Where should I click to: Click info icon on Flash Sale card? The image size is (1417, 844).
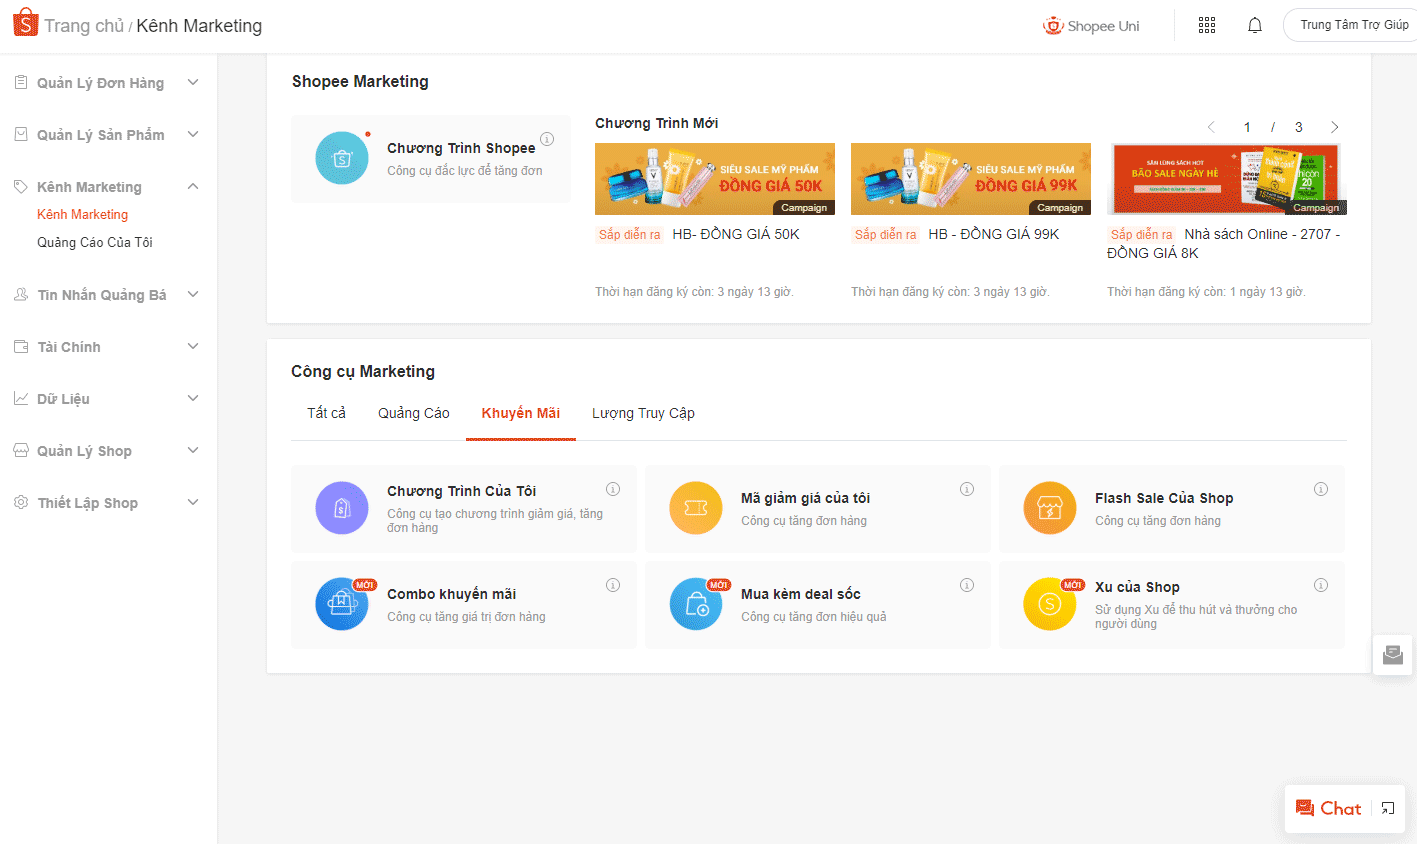coord(1321,489)
